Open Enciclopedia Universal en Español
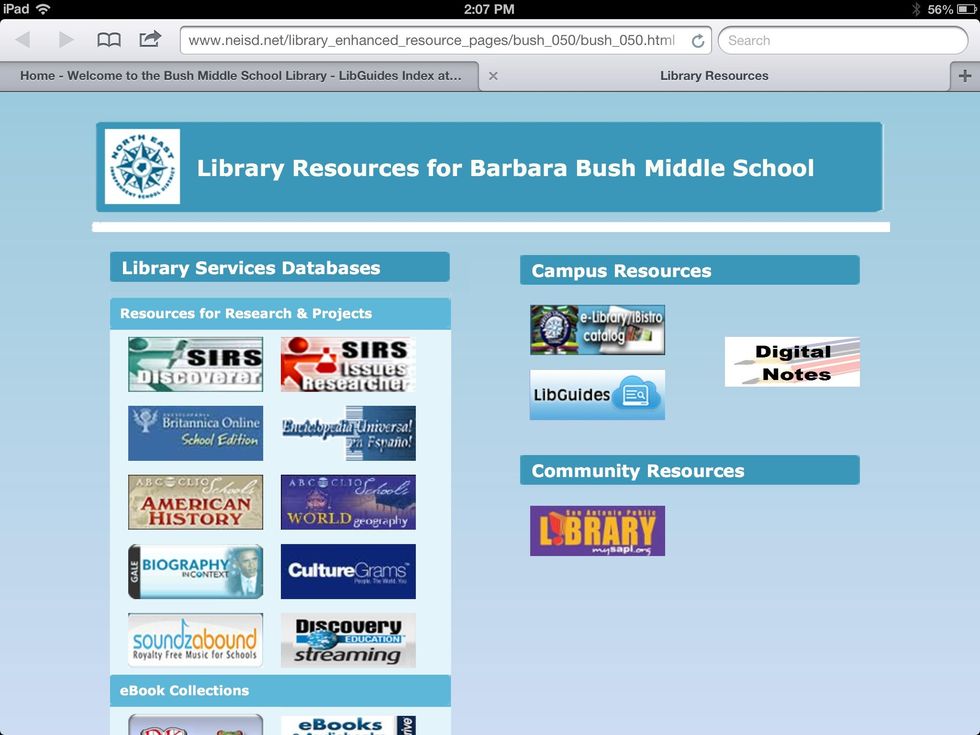This screenshot has height=735, width=980. coord(348,433)
